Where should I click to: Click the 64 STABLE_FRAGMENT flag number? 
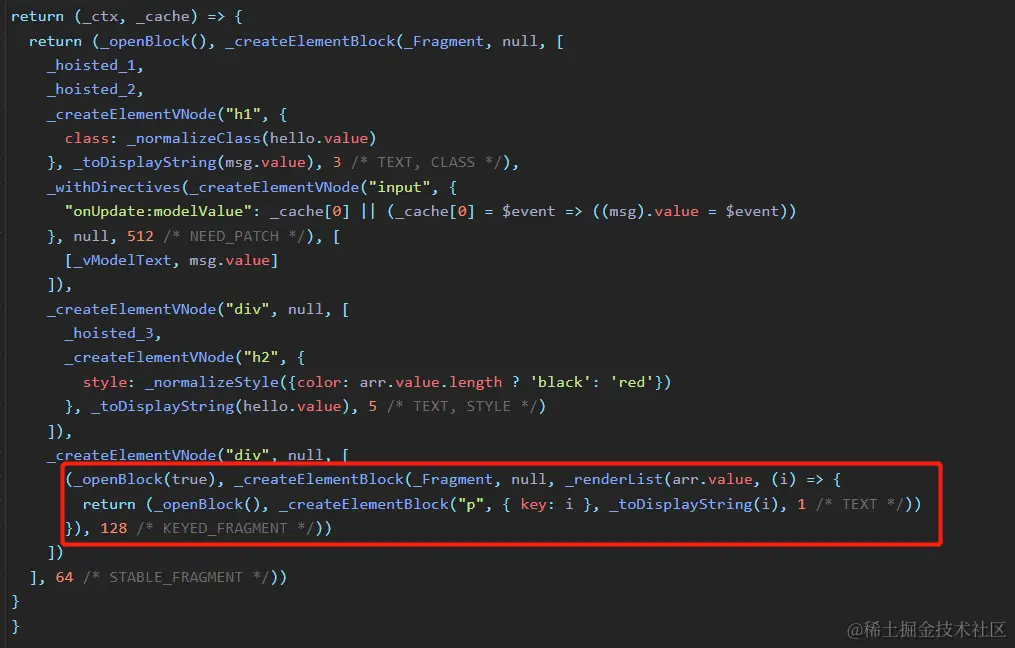pos(65,577)
